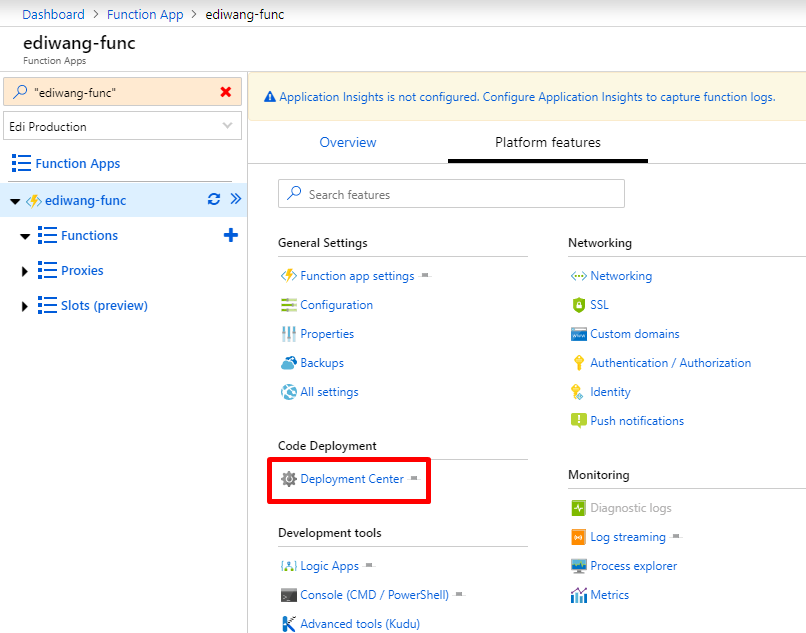This screenshot has width=806, height=633.
Task: Expand the Slots (preview) tree node
Action: [24, 306]
